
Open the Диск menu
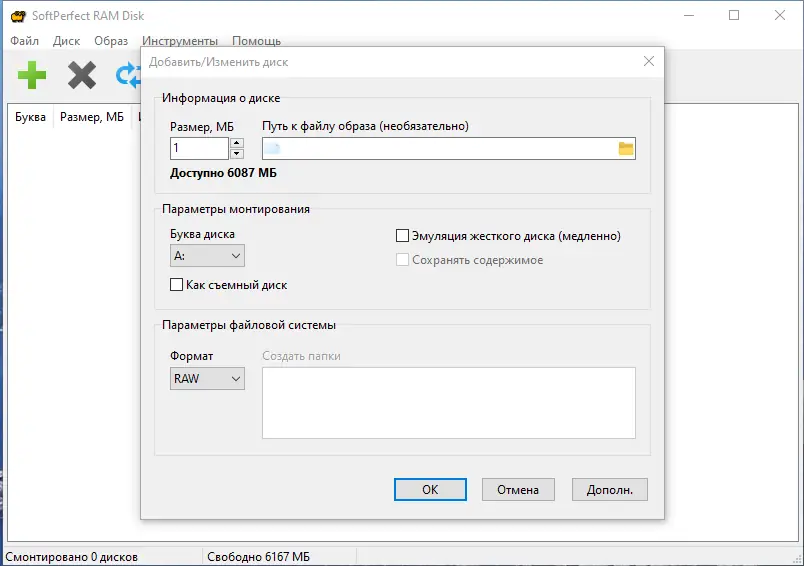tap(66, 41)
